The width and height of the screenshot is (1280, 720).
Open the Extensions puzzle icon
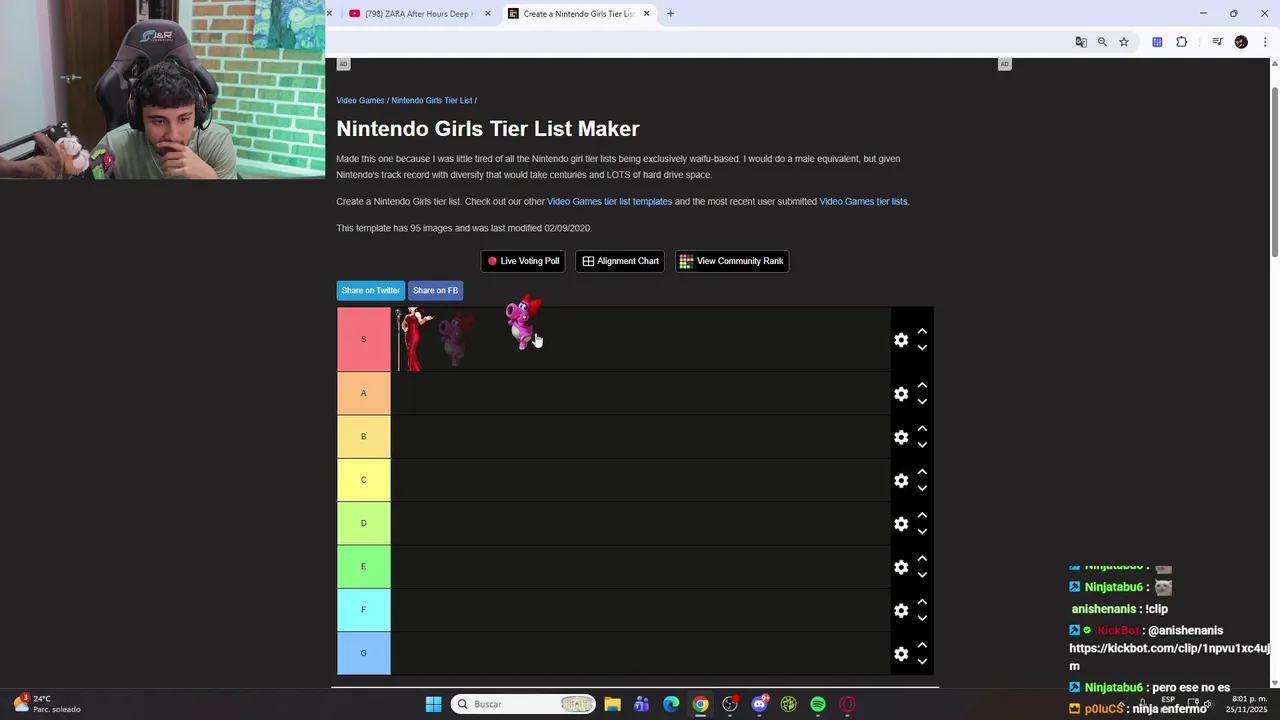[1181, 42]
